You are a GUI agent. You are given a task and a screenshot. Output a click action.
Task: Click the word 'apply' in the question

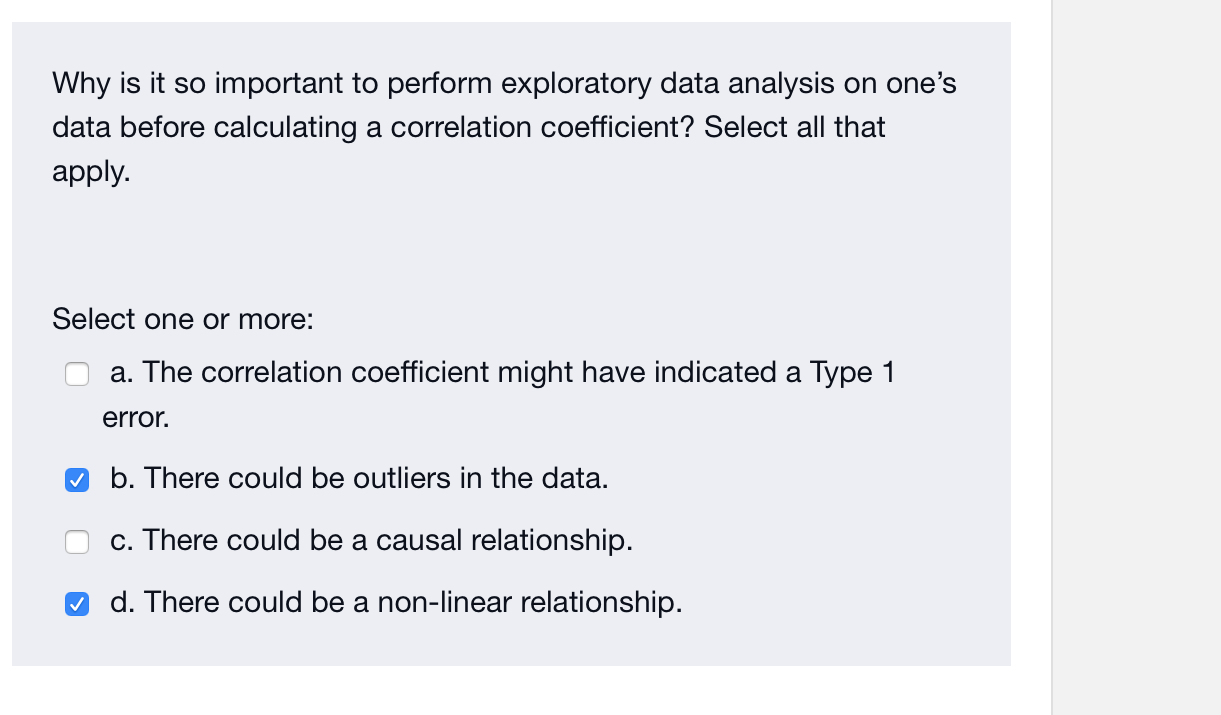[80, 170]
